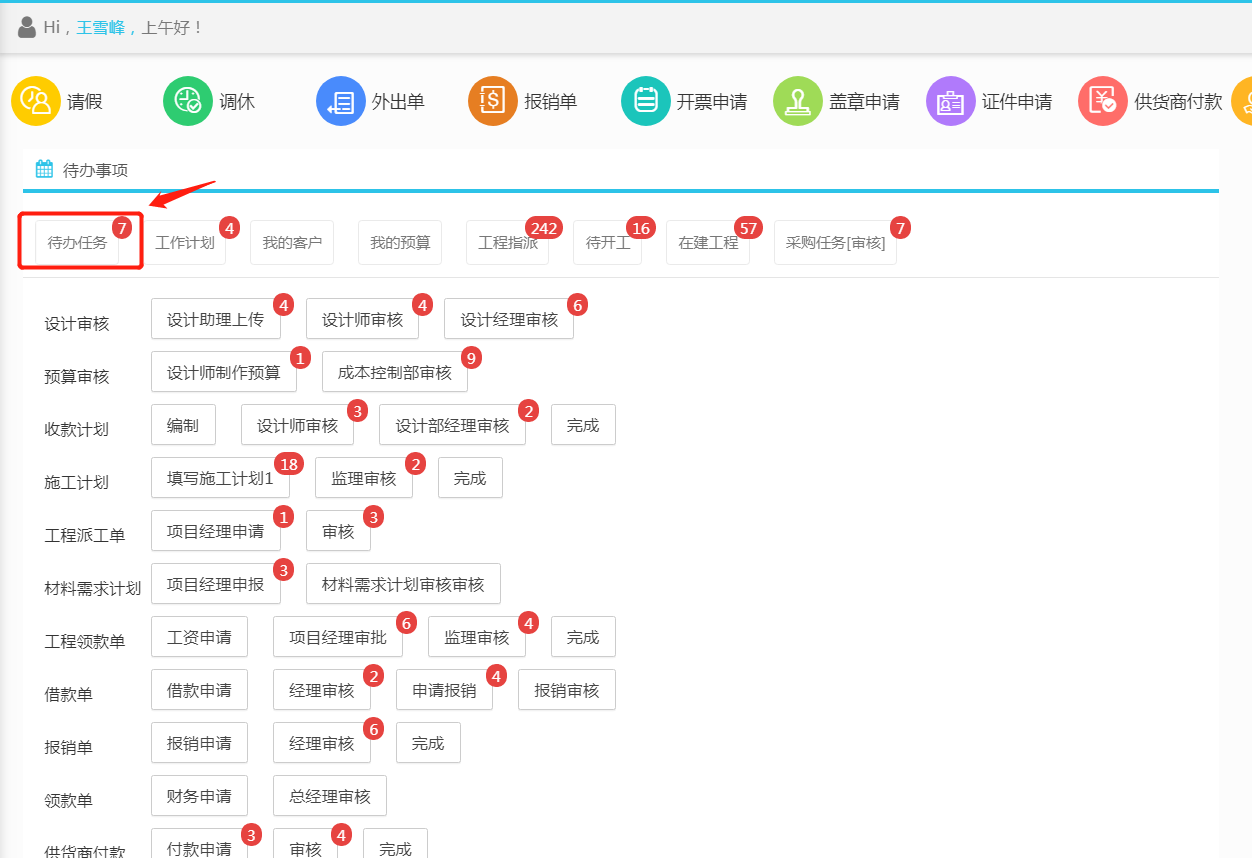View the 我的客户 tab
The height and width of the screenshot is (858, 1252).
click(292, 242)
